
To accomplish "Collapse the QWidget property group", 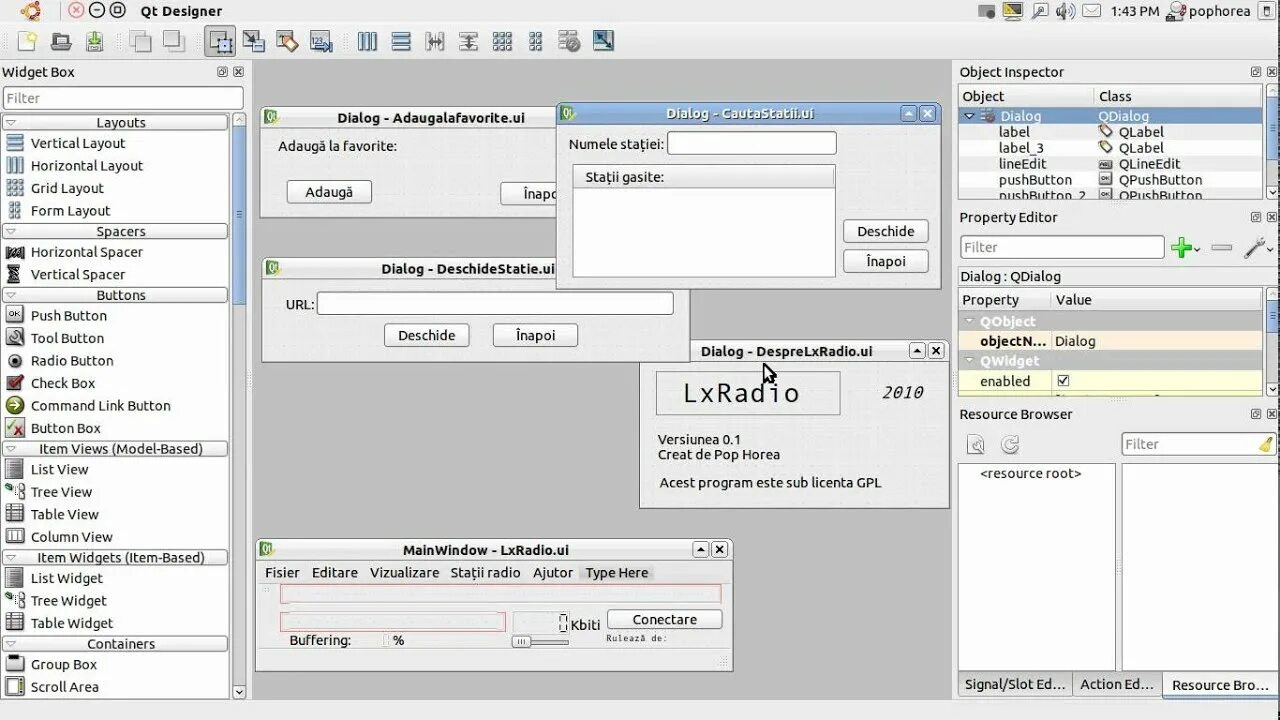I will (x=969, y=361).
